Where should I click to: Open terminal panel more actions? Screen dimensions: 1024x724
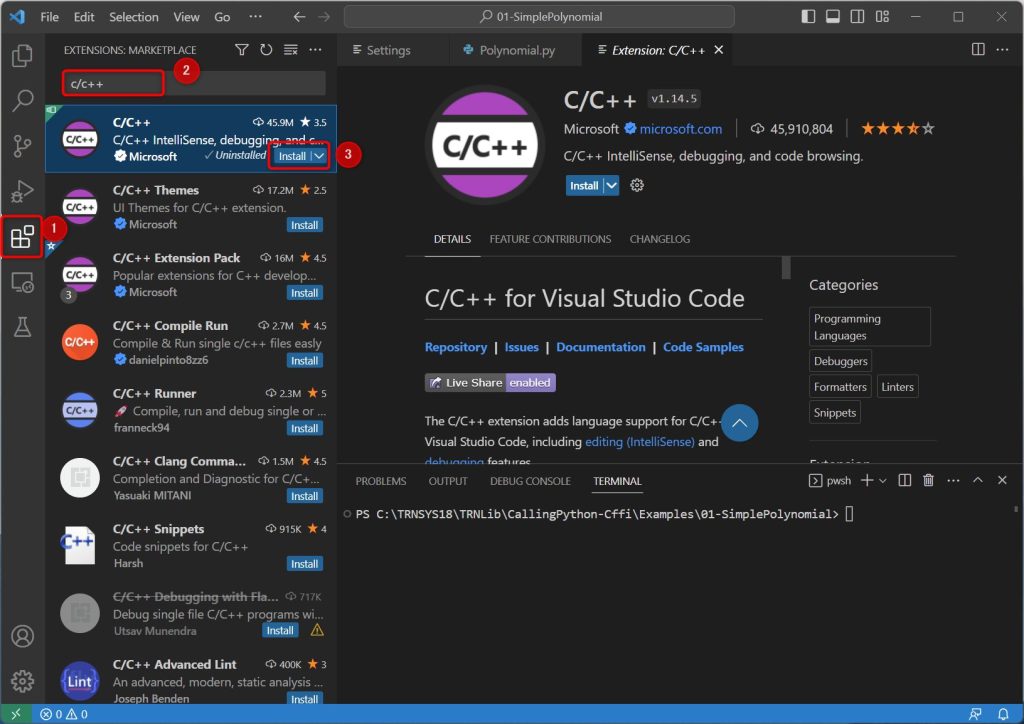(x=953, y=480)
